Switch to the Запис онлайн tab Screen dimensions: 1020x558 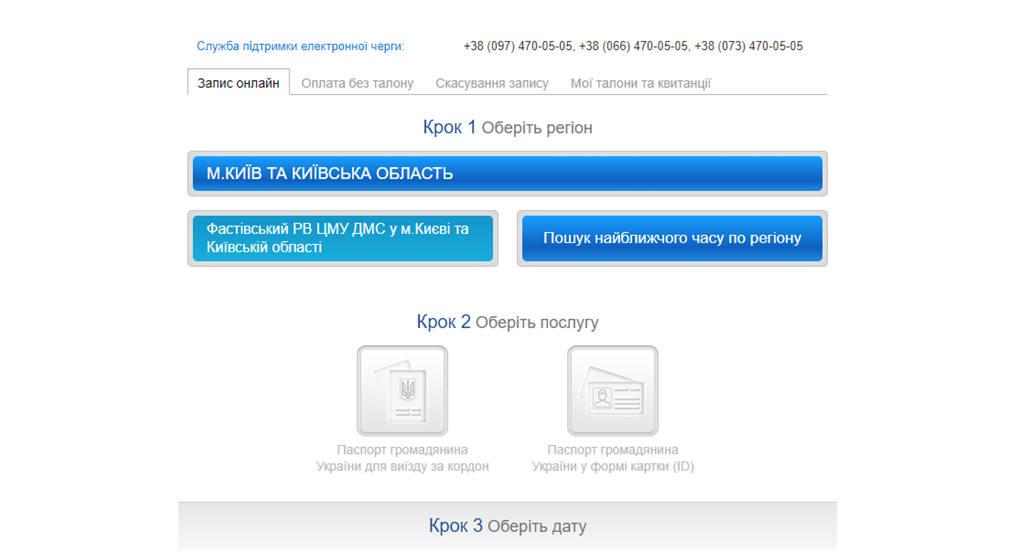point(238,83)
